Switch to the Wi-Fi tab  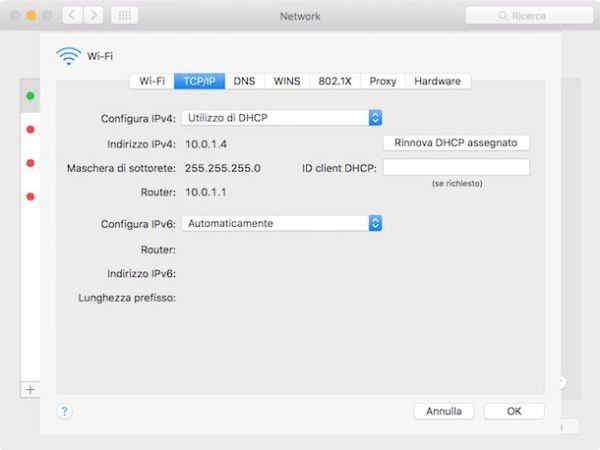(152, 81)
